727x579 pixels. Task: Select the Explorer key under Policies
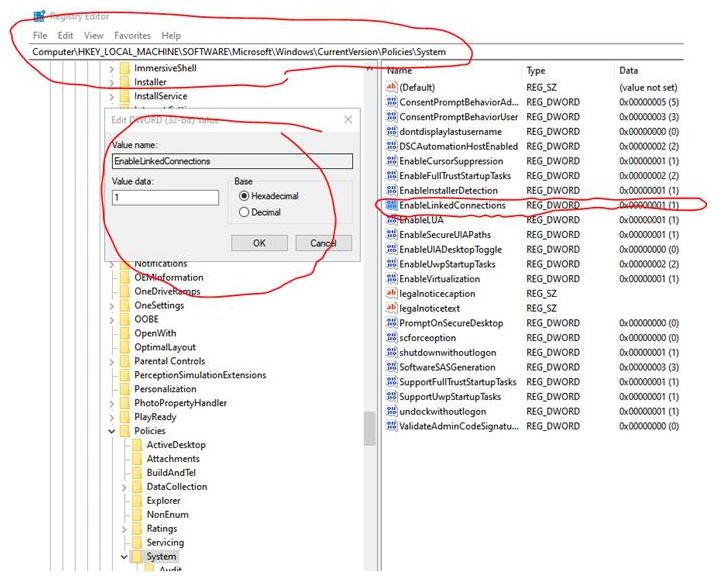tap(163, 501)
